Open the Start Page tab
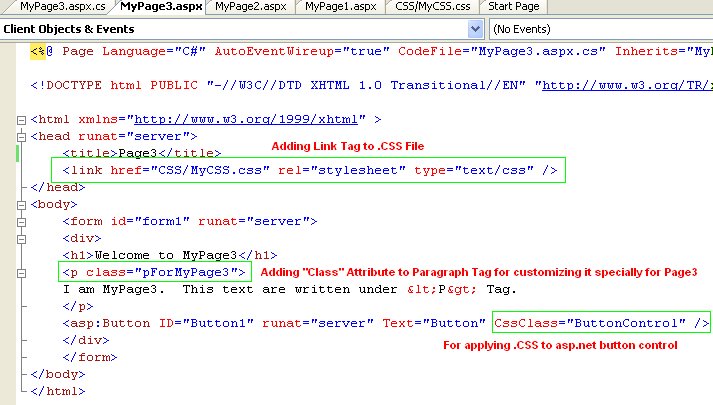713x405 pixels. 513,6
